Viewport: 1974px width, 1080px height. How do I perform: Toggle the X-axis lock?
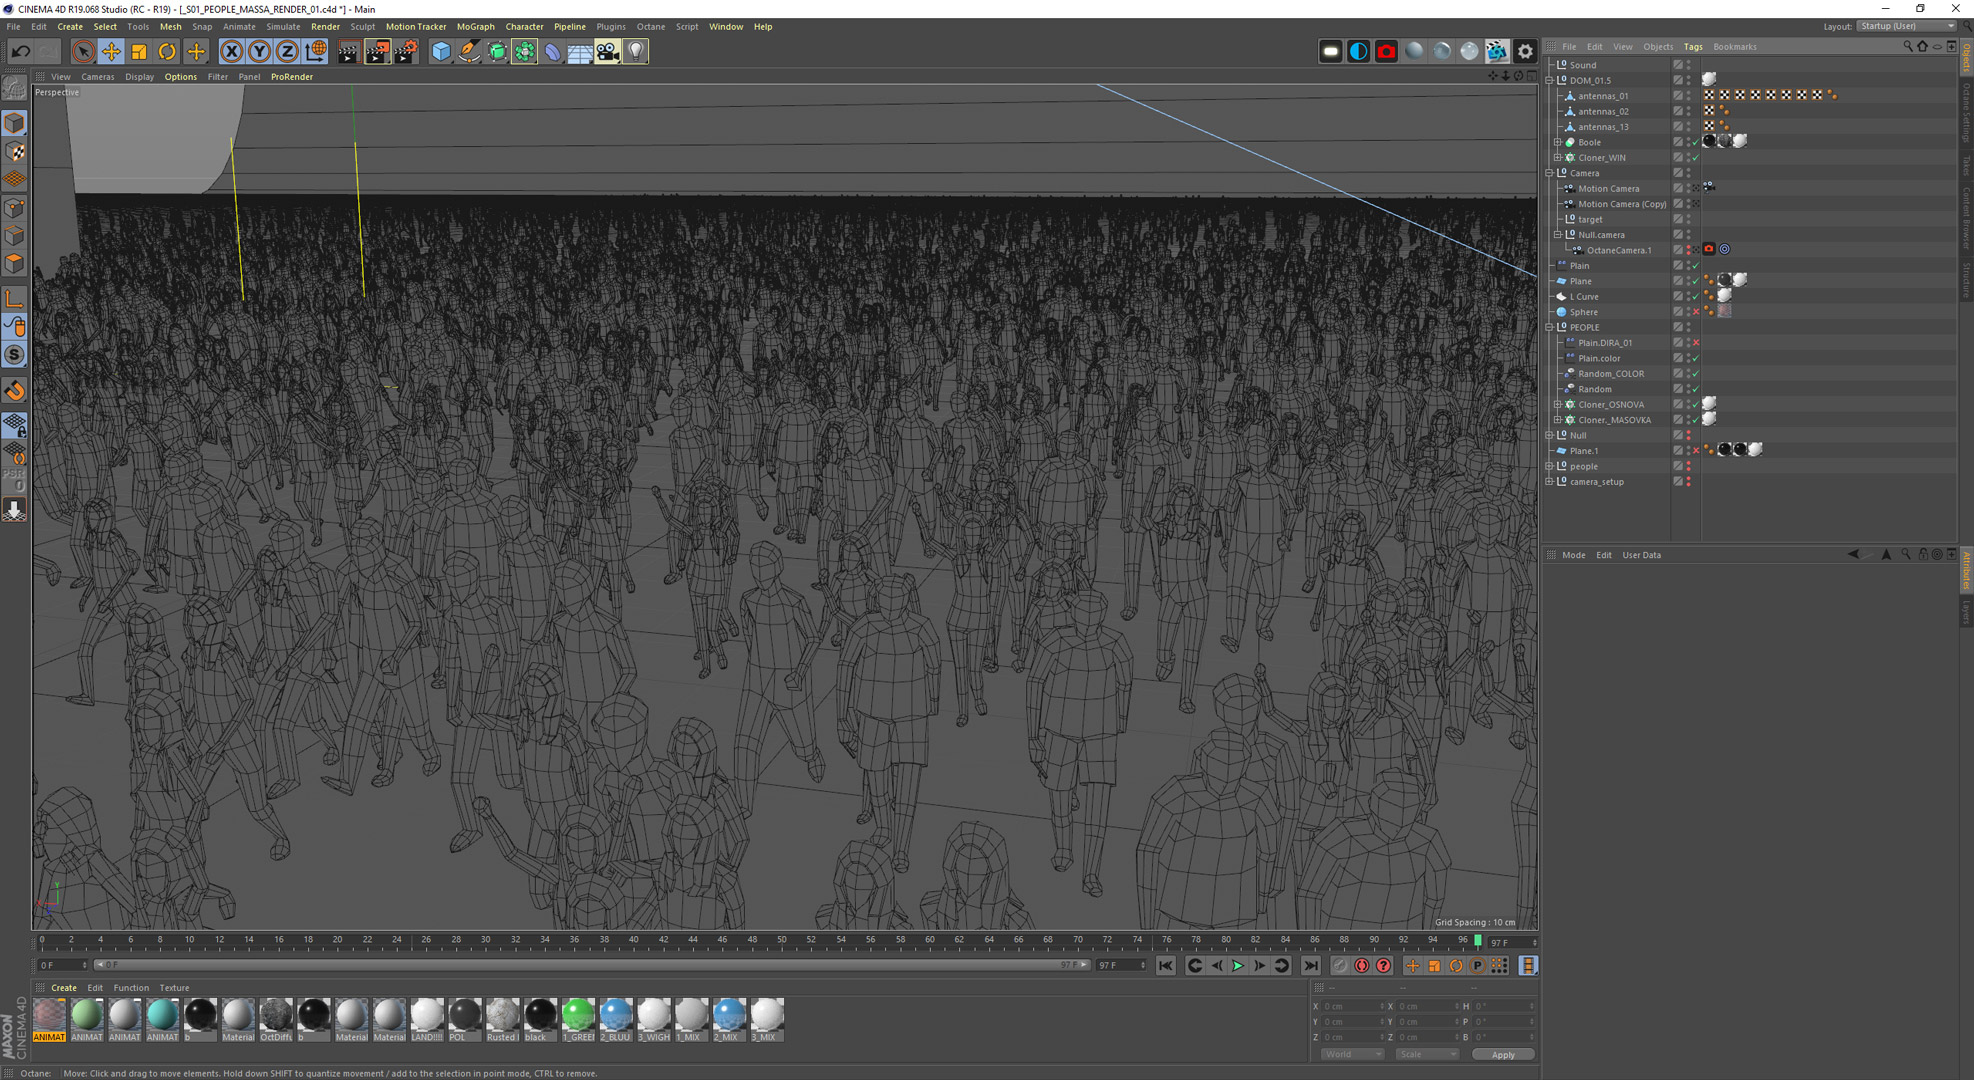coord(231,51)
